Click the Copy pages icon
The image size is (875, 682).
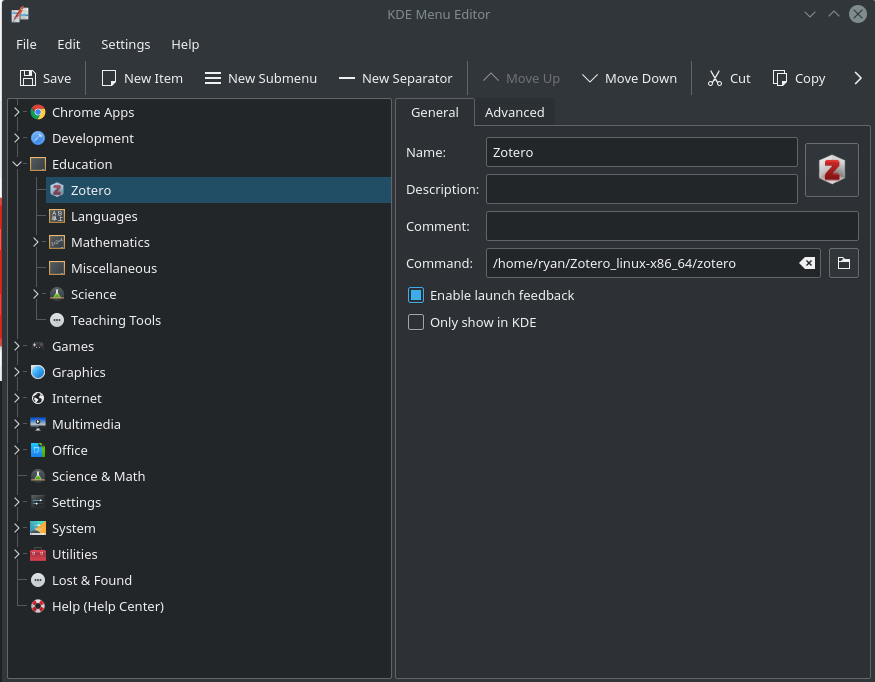(780, 78)
